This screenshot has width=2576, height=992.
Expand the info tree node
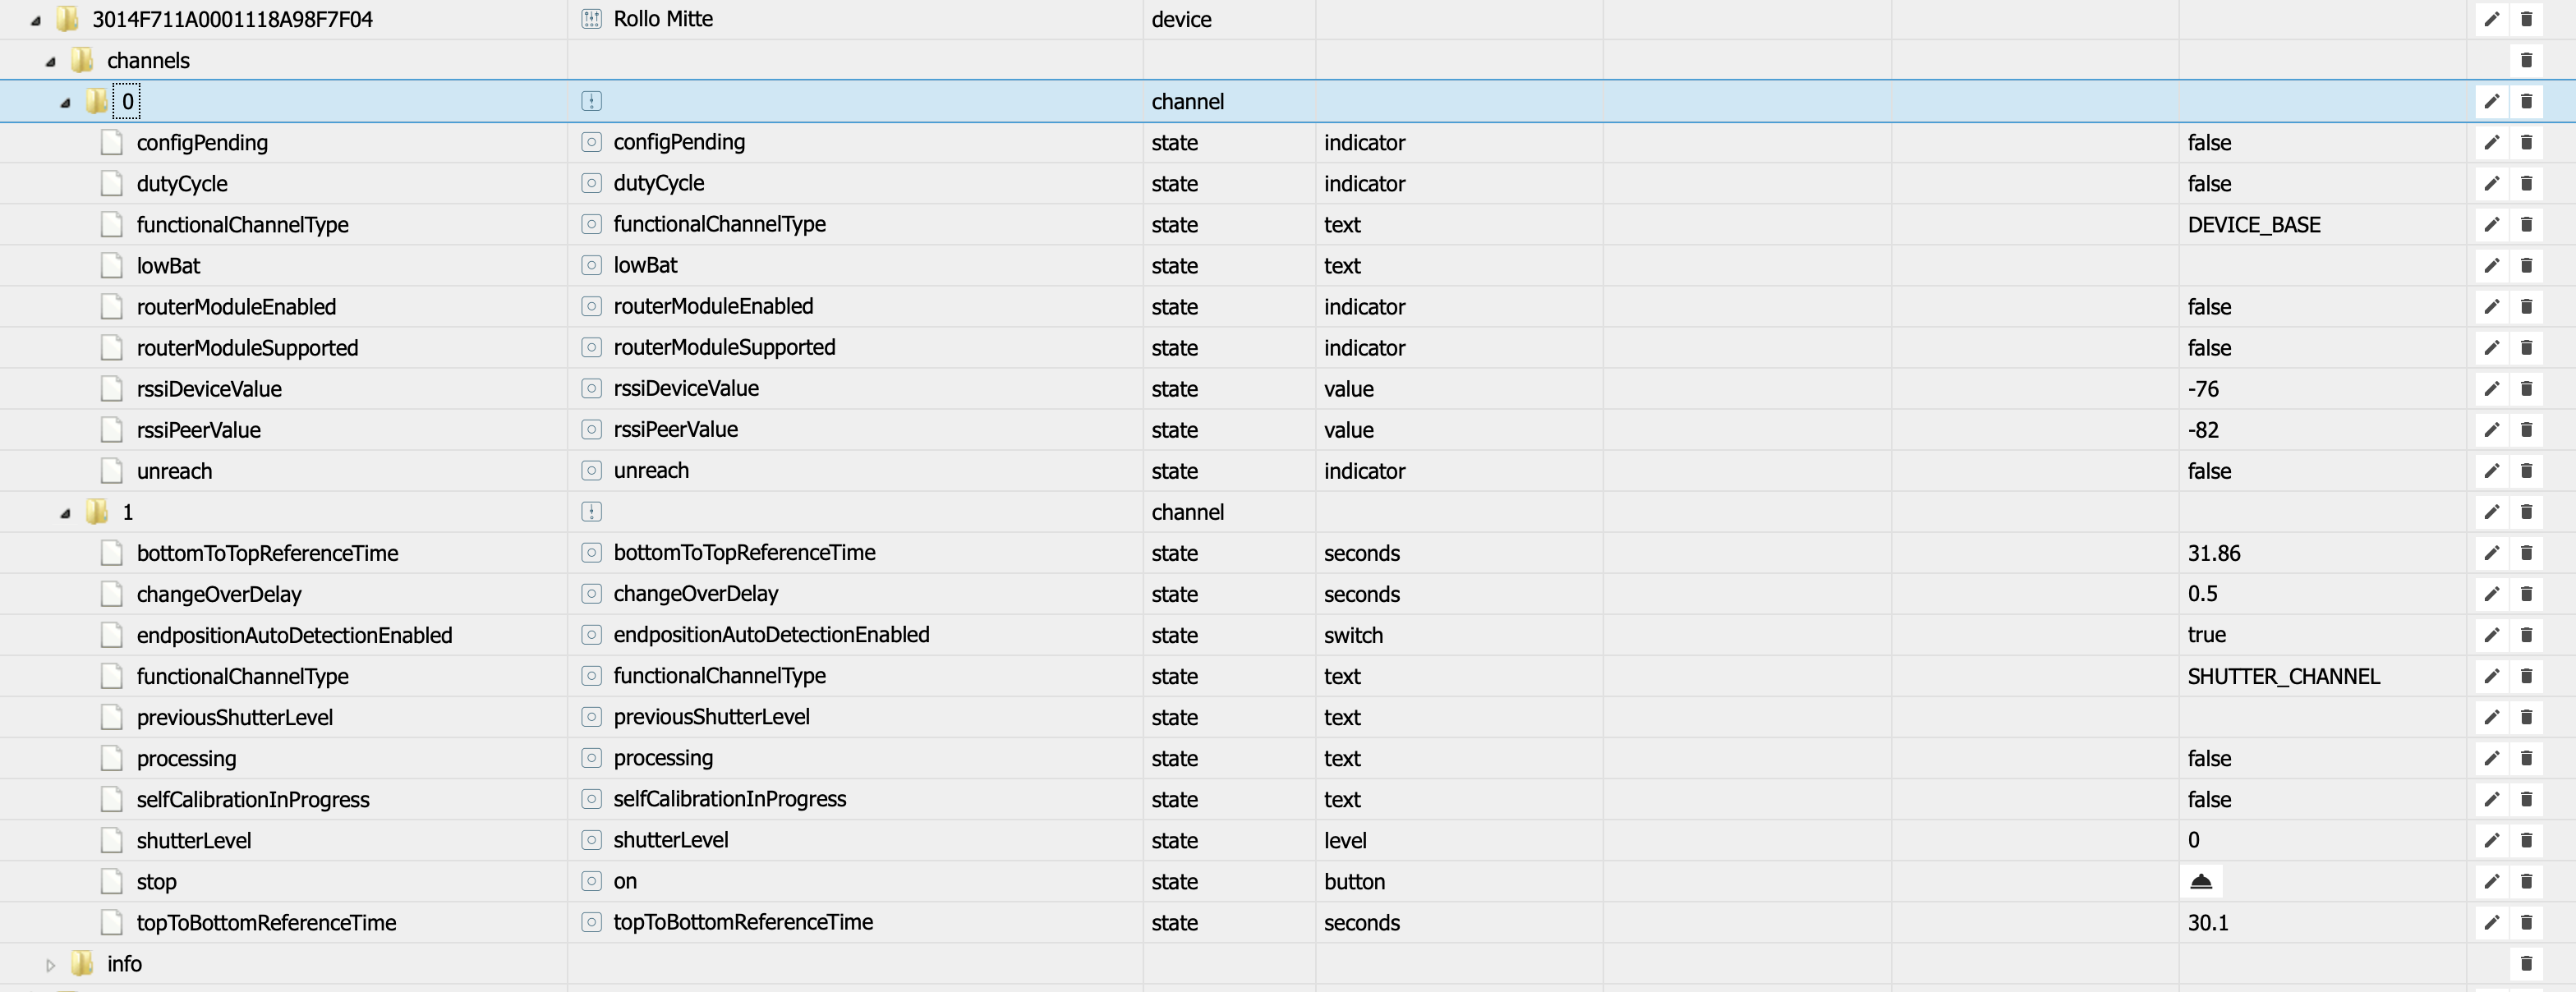(49, 964)
